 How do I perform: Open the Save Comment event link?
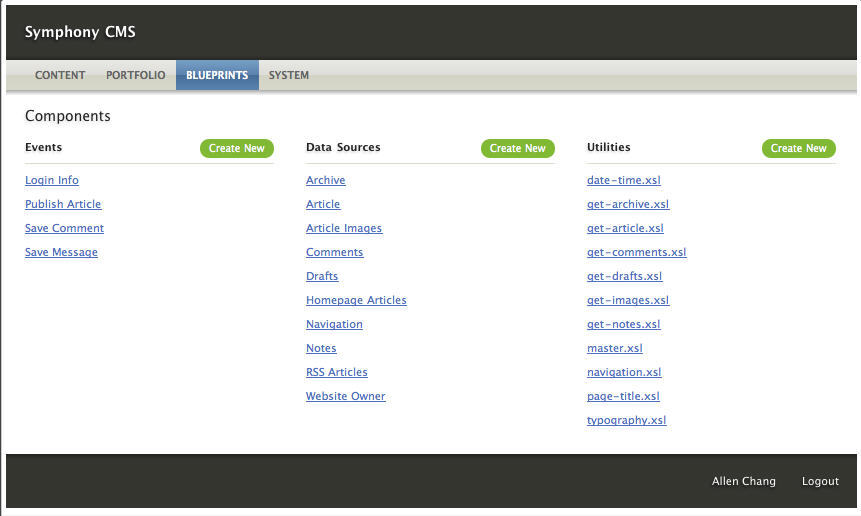click(x=64, y=228)
